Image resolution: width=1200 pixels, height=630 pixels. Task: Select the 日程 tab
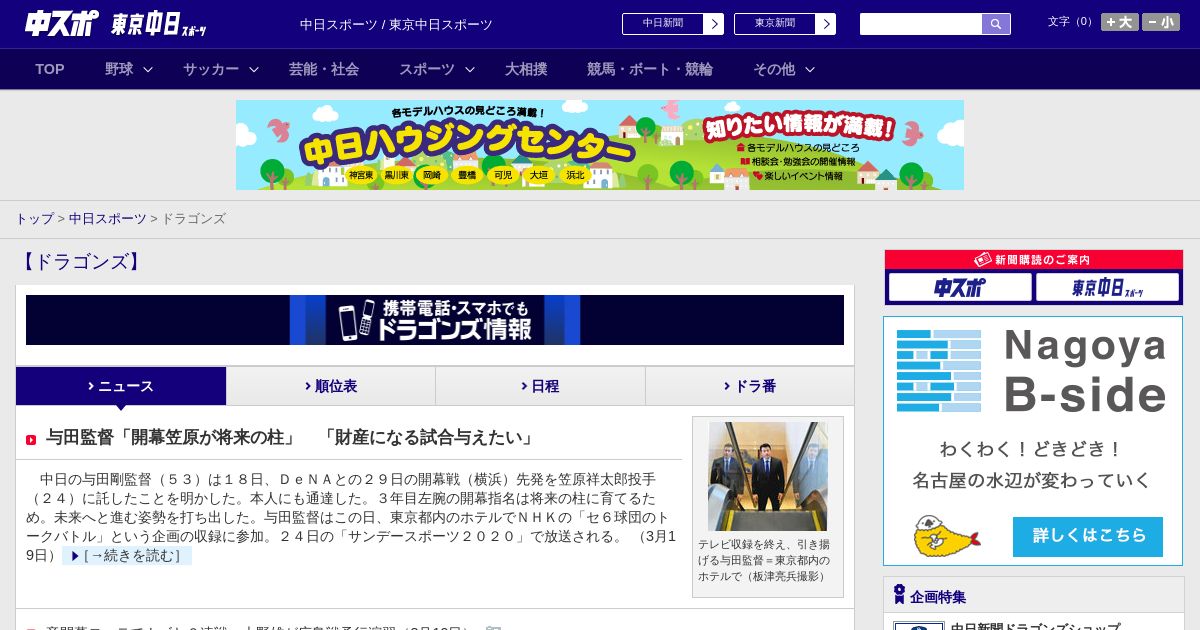[540, 386]
